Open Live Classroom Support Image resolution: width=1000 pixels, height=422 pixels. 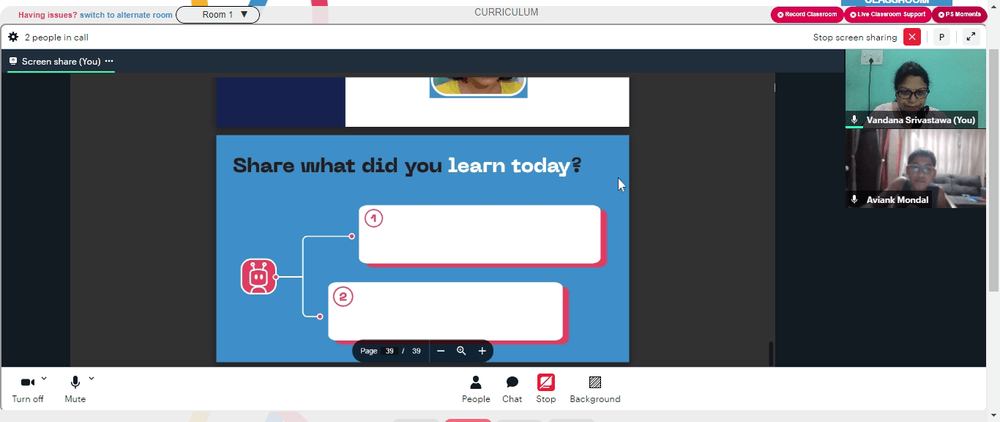[887, 15]
